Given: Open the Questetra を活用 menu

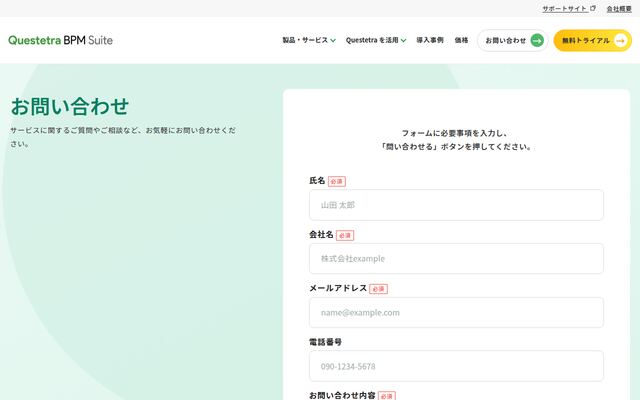Looking at the screenshot, I should tap(376, 40).
